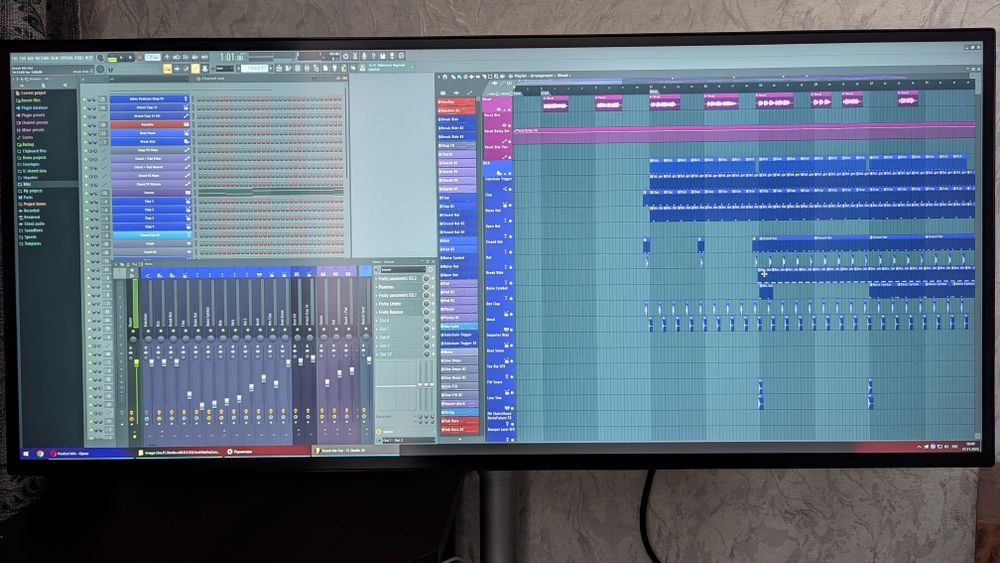Mute the Break Kick channel LED
1000x563 pixels.
click(85, 142)
